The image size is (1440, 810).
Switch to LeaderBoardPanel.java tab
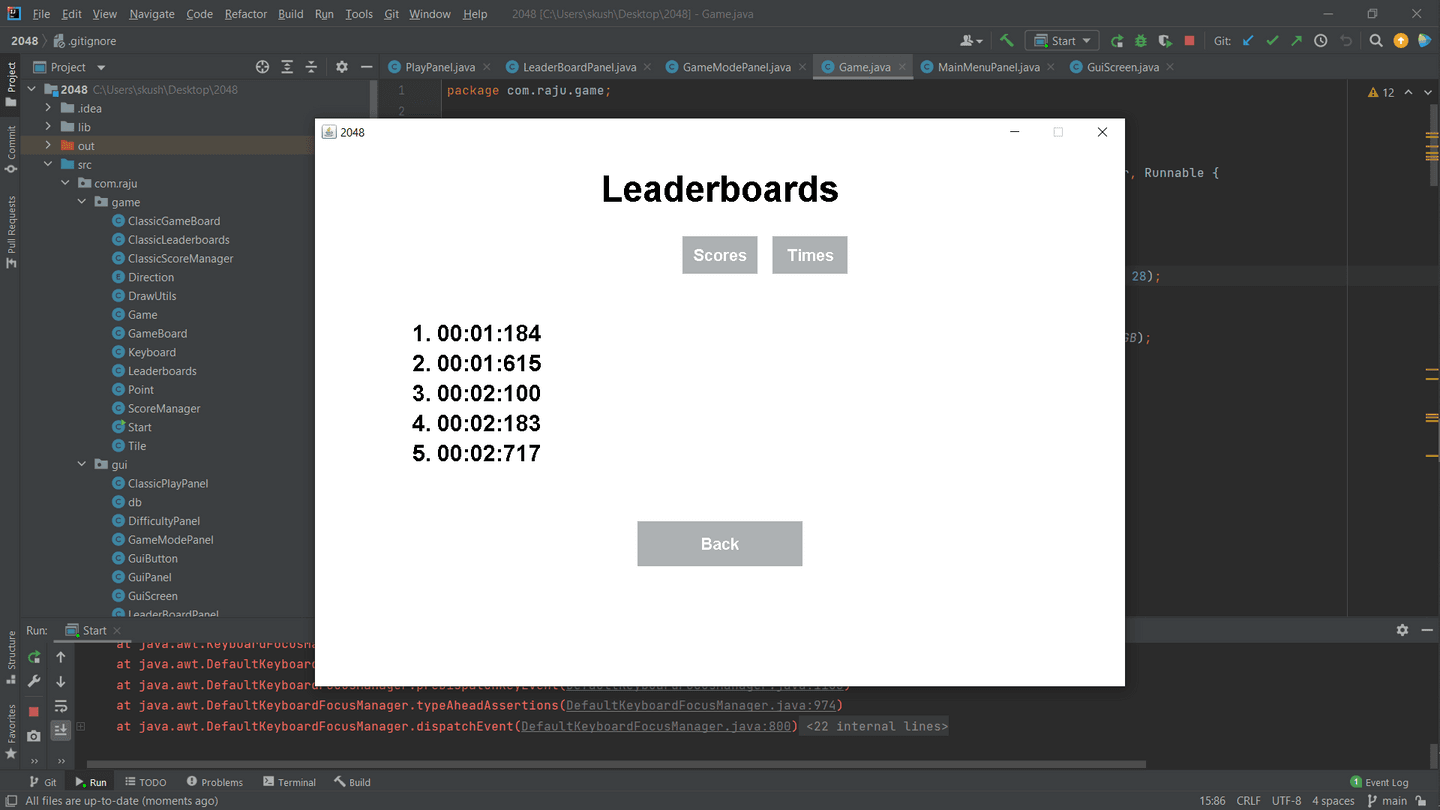coord(580,67)
